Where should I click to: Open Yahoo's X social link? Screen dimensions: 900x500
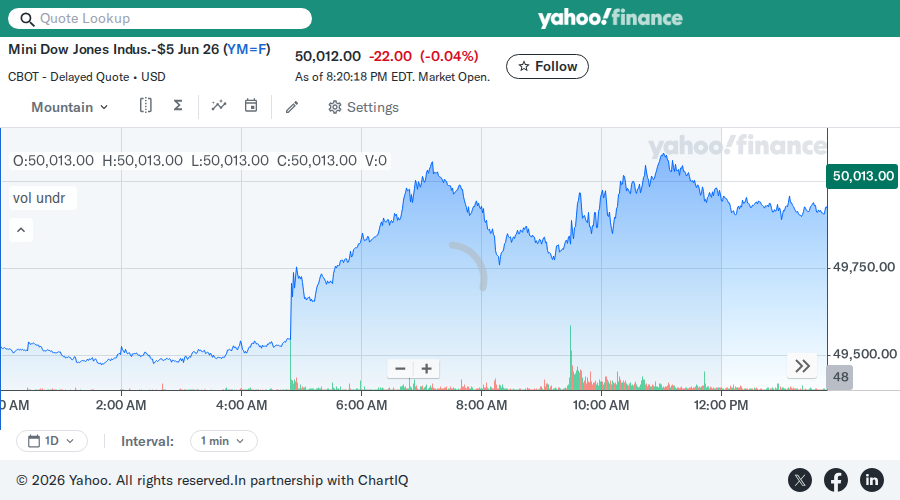pos(800,480)
